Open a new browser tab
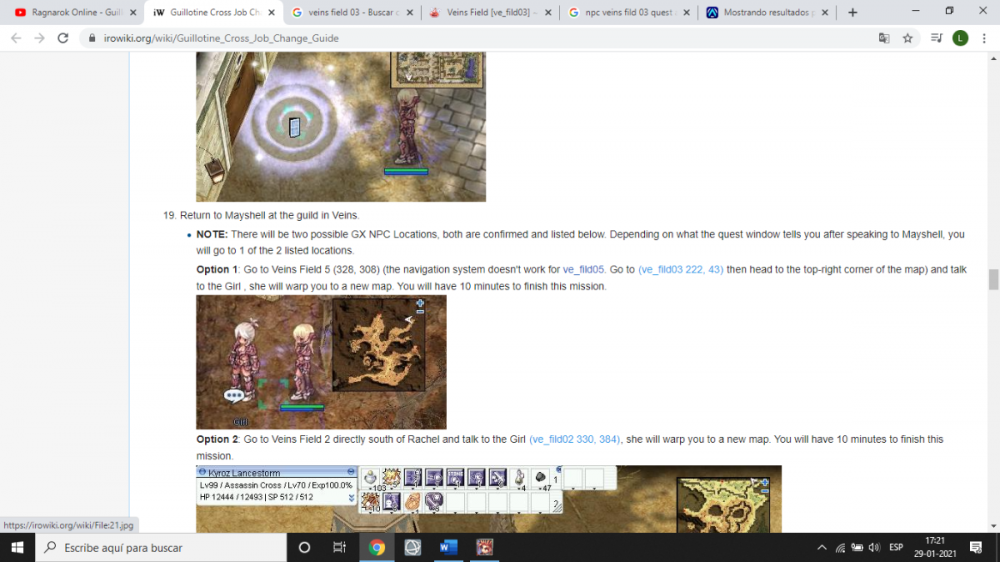The width and height of the screenshot is (1000, 562). (852, 13)
